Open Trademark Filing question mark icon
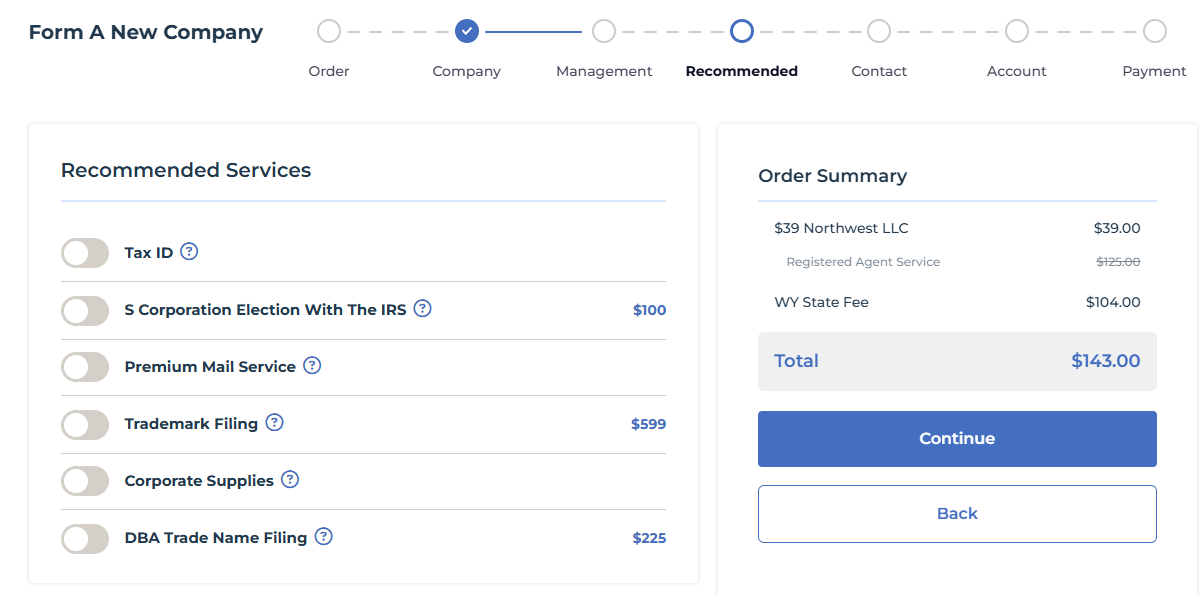 tap(274, 422)
